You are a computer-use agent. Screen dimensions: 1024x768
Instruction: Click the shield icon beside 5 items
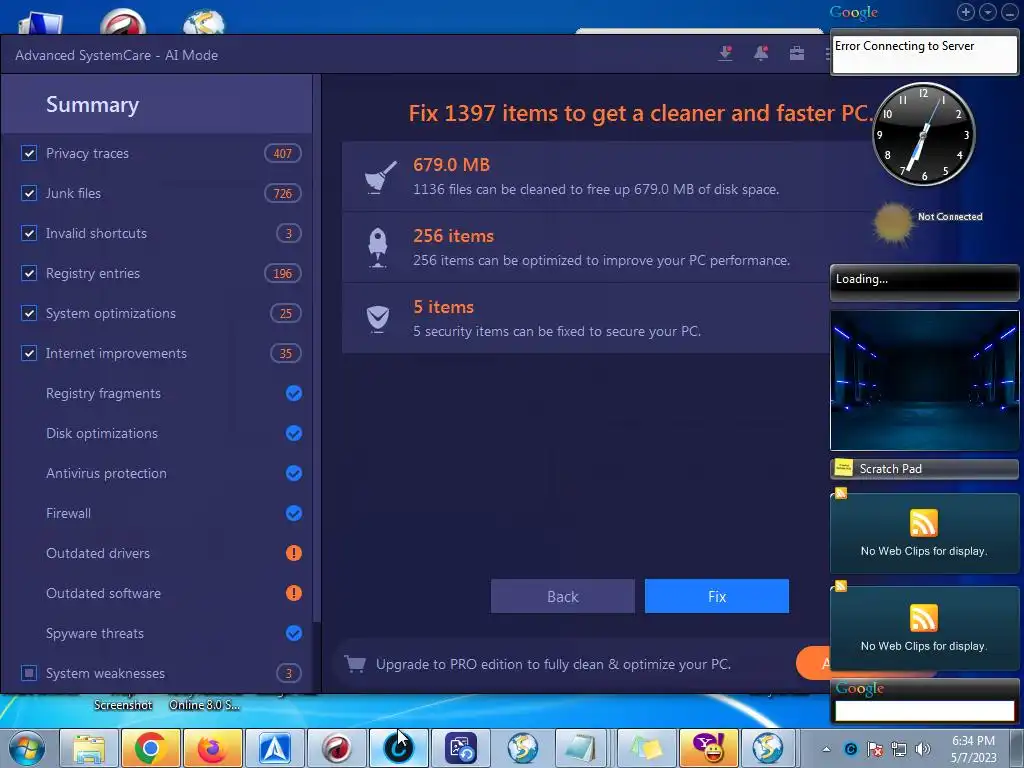378,319
